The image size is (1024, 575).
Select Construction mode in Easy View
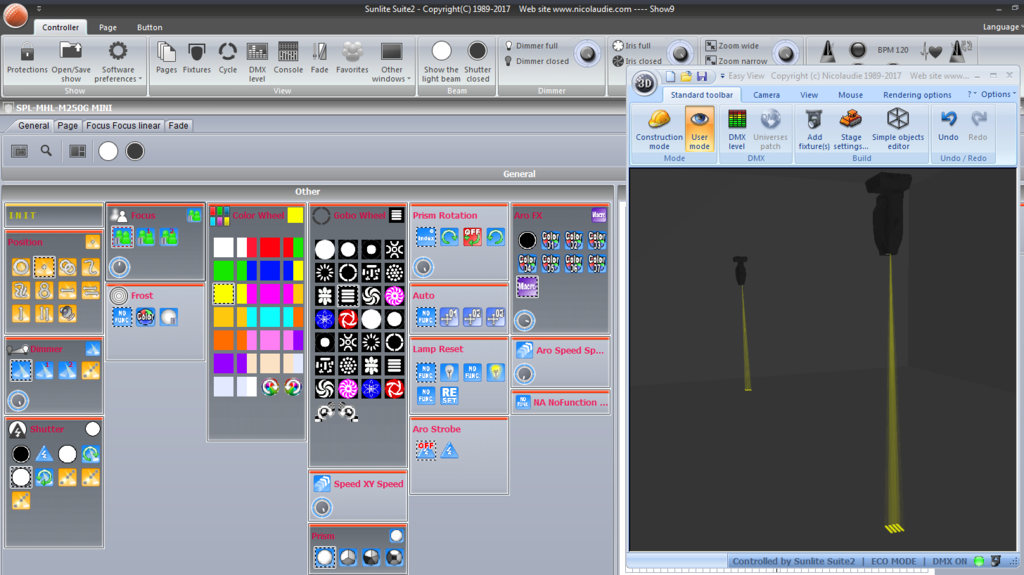(x=659, y=129)
